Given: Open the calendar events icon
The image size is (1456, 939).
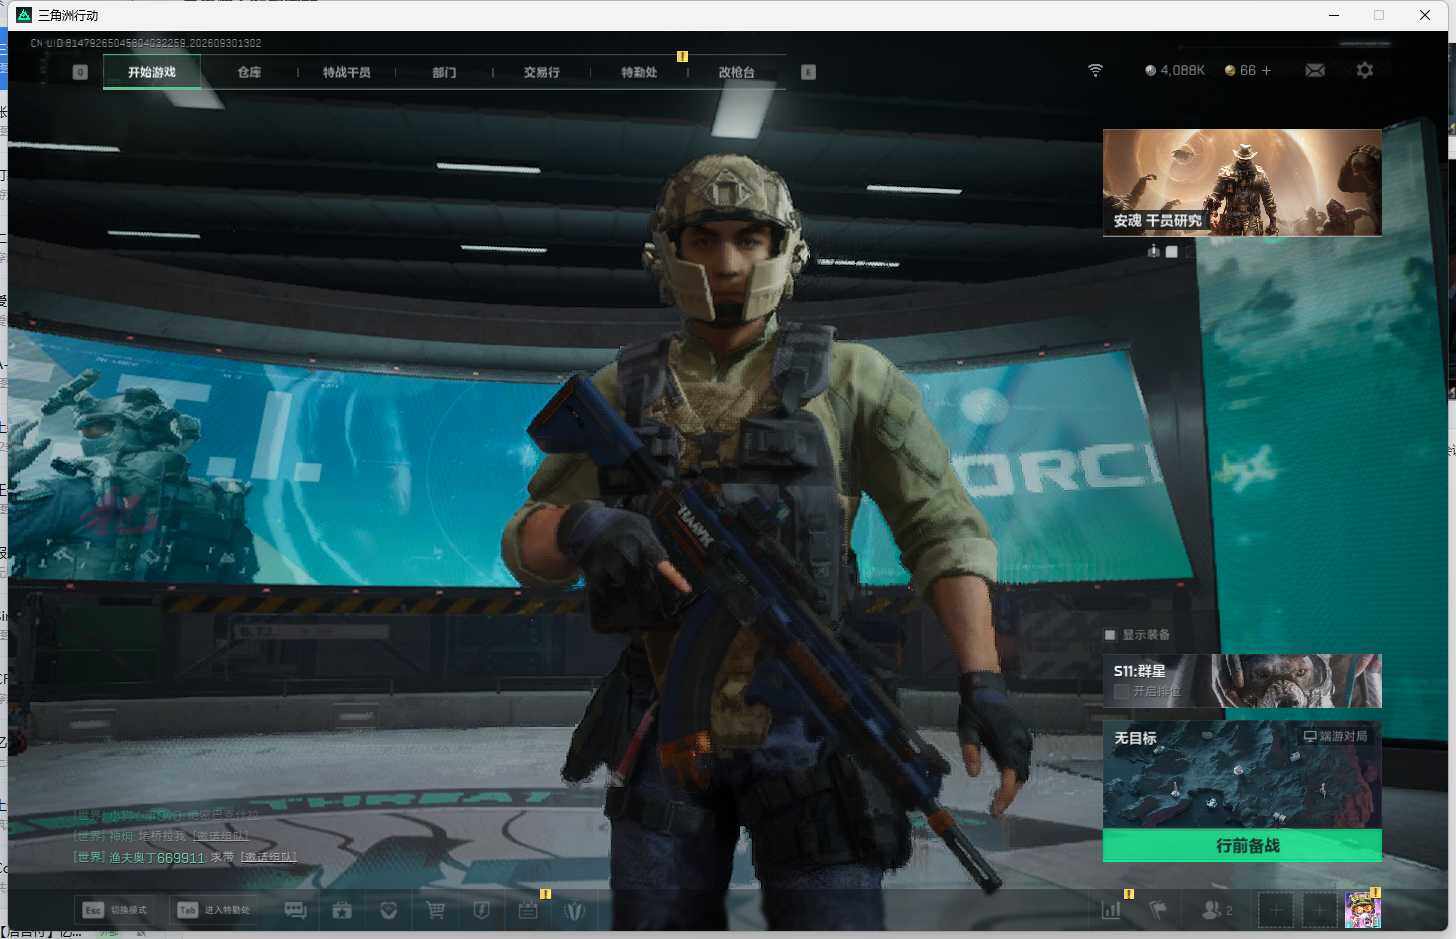Looking at the screenshot, I should (x=528, y=910).
